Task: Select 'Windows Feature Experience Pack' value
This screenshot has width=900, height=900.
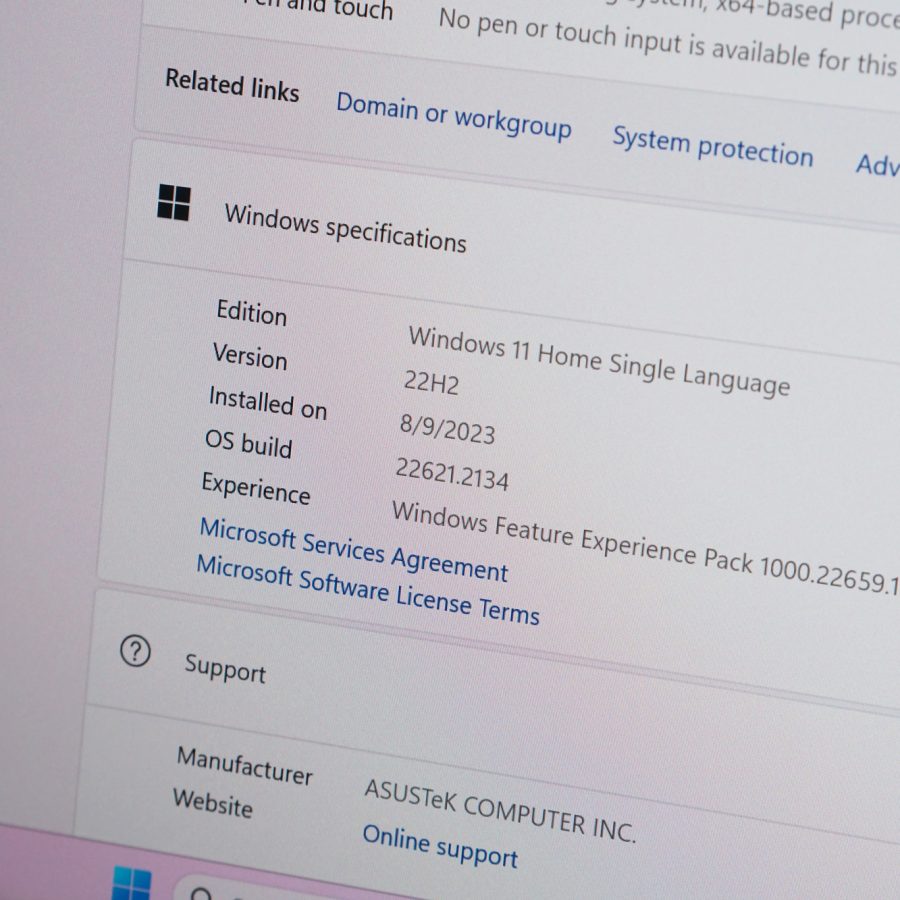Action: 646,548
